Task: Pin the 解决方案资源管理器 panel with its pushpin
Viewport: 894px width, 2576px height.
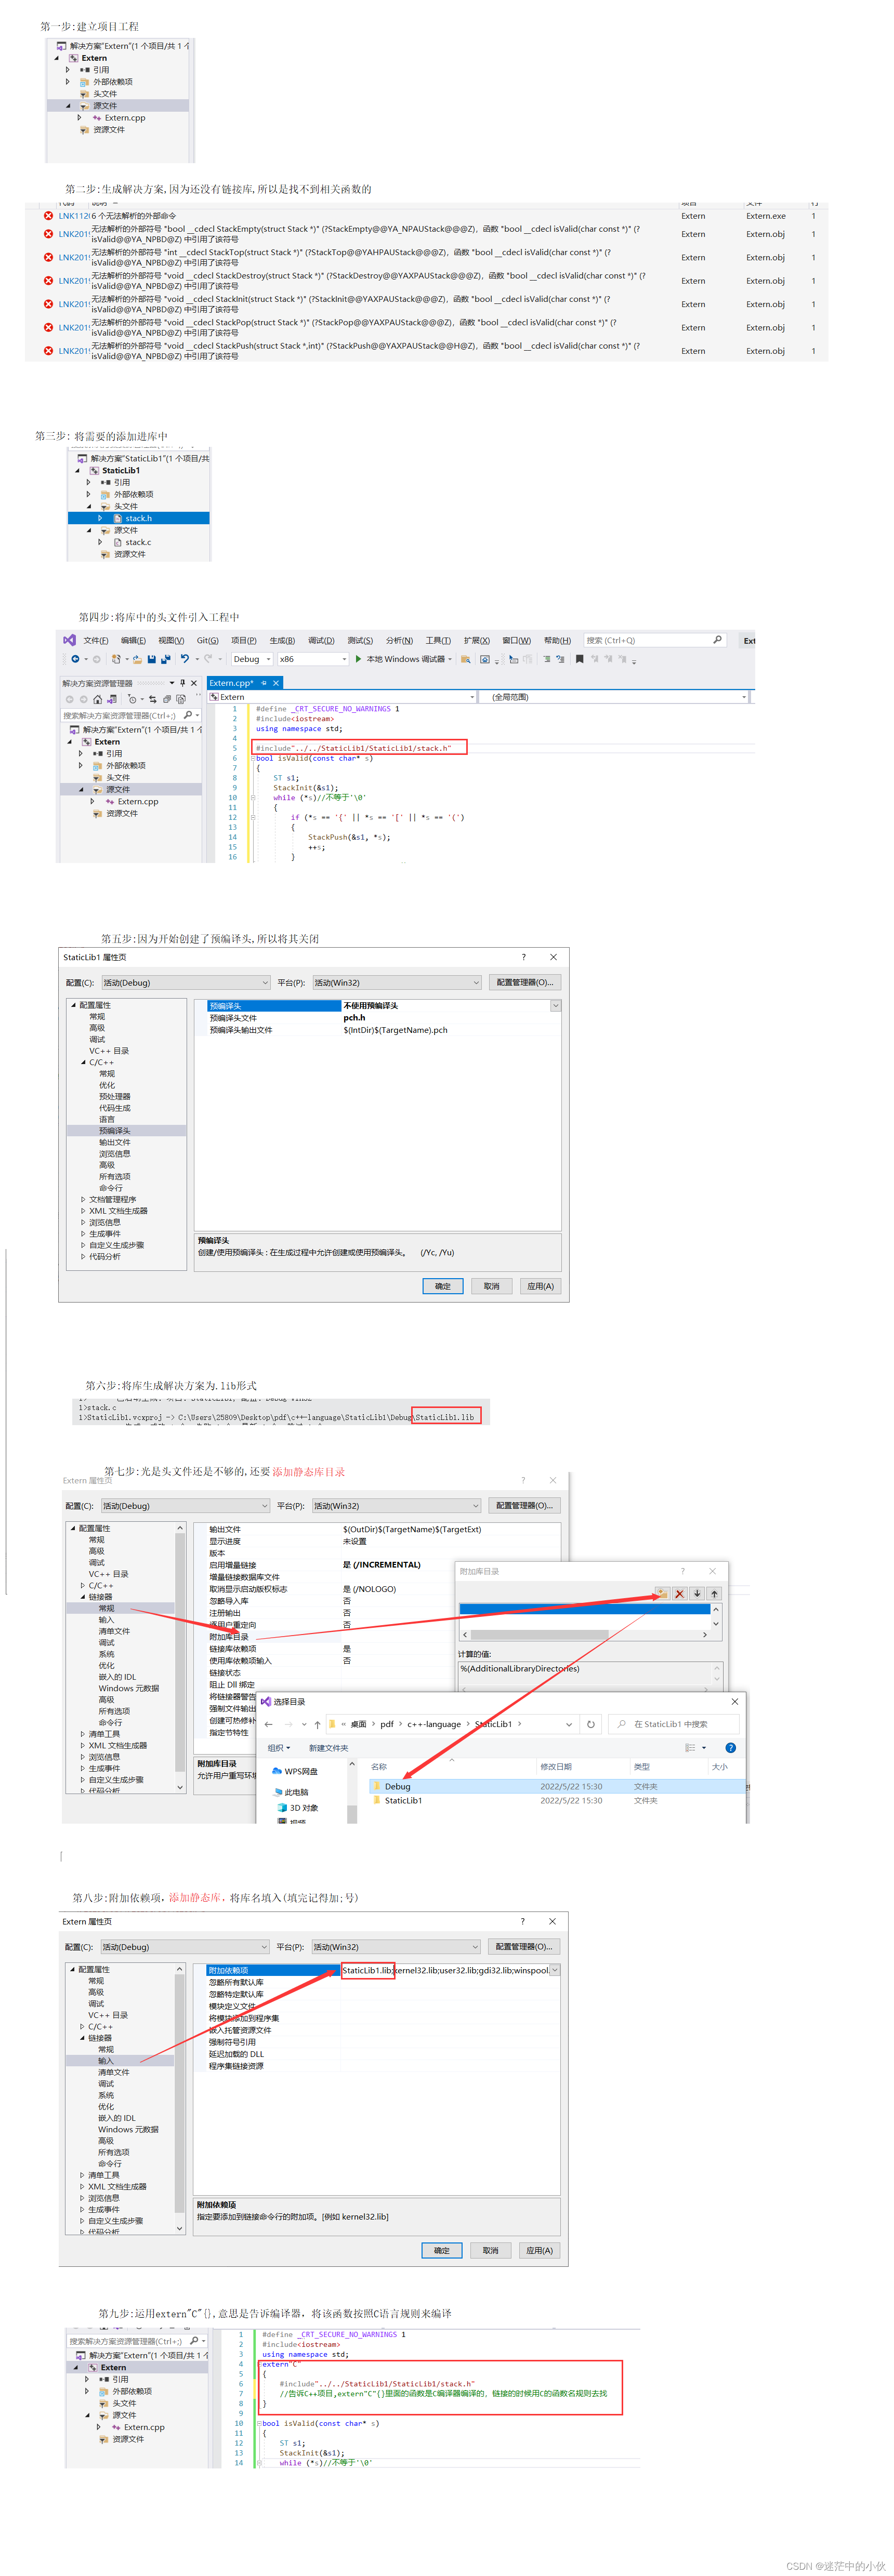Action: [182, 683]
